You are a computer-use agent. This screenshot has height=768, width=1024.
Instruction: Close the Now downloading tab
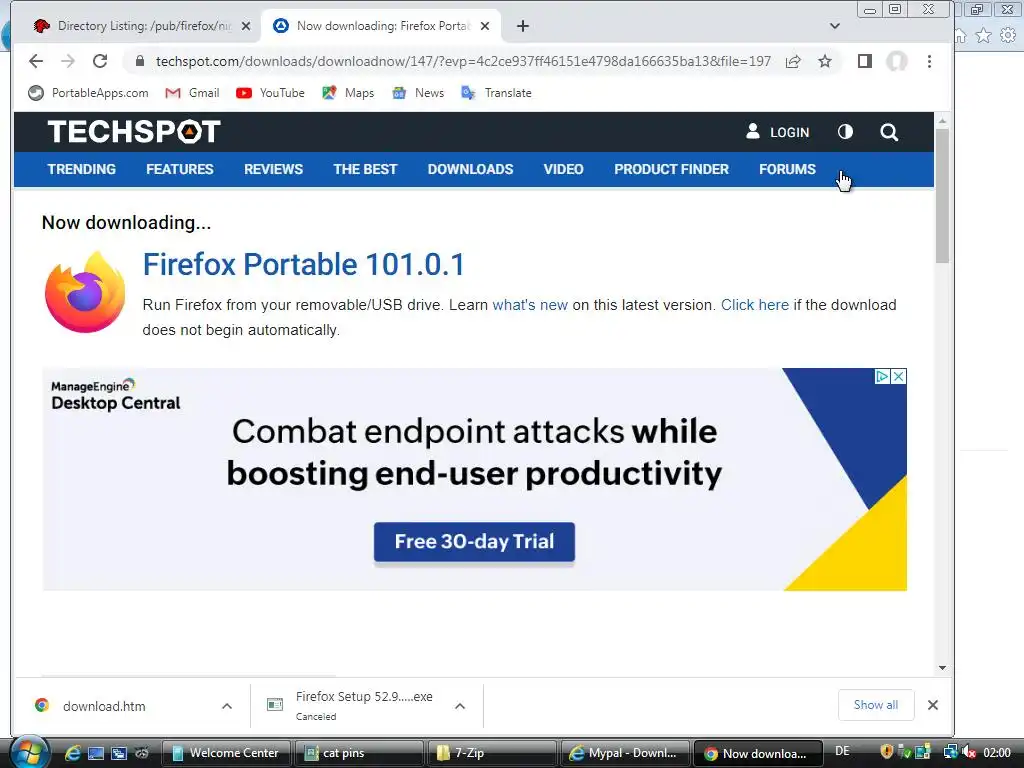pos(485,26)
